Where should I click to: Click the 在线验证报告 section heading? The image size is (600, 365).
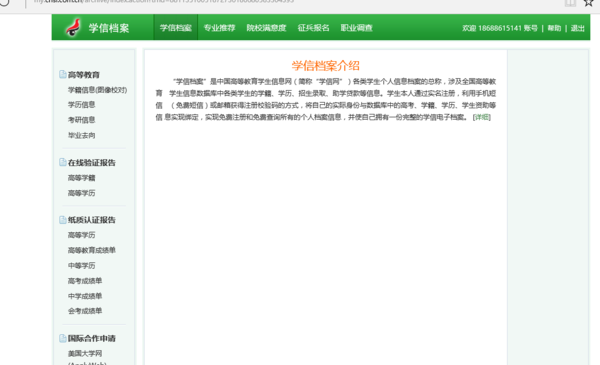(x=91, y=163)
